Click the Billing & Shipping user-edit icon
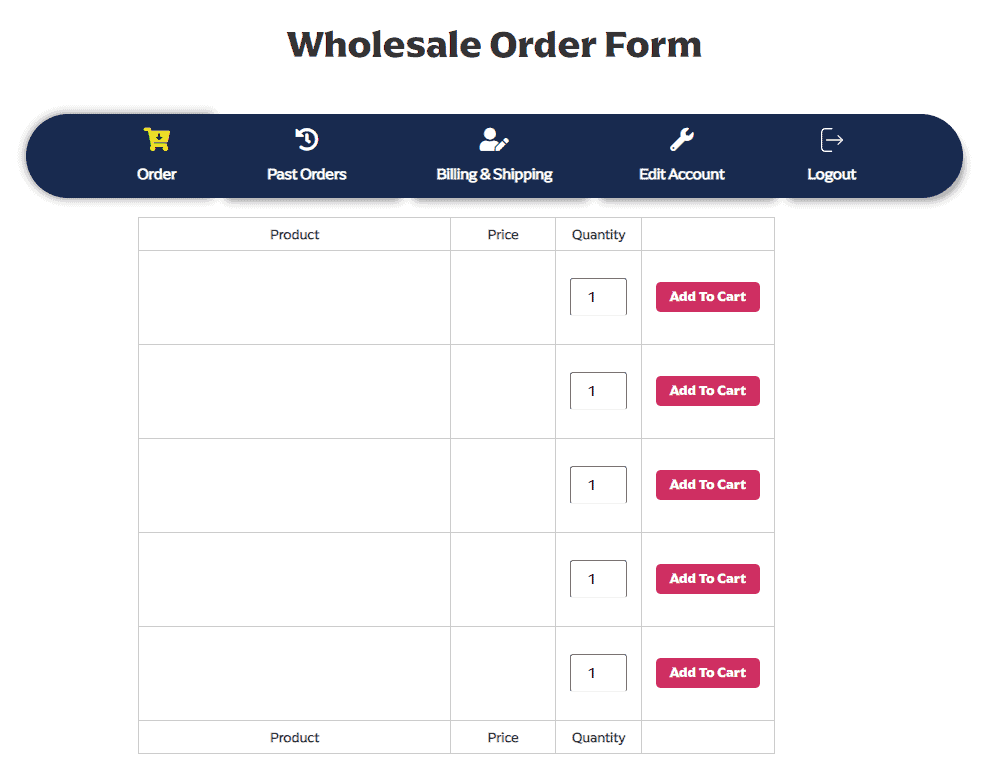986x765 pixels. click(x=494, y=140)
